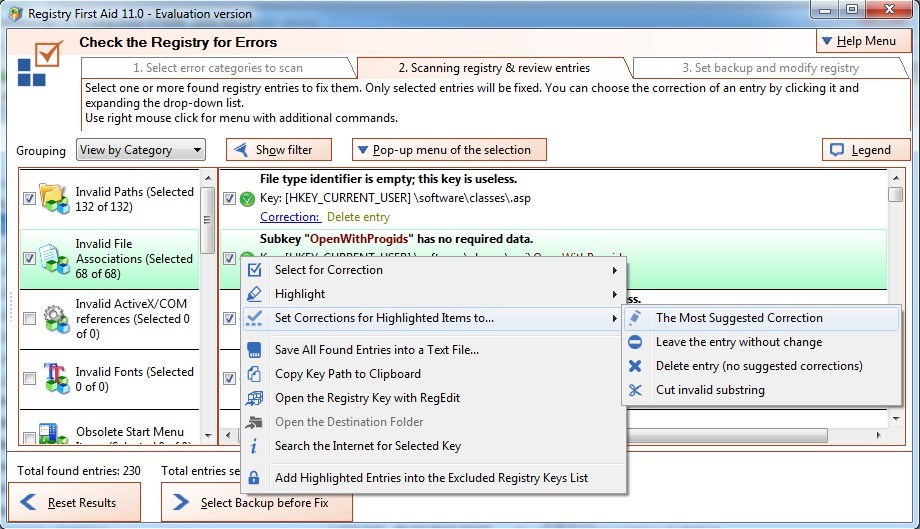Image resolution: width=920 pixels, height=529 pixels.
Task: Click the Invalid Fonts letter T icon
Action: pos(56,378)
